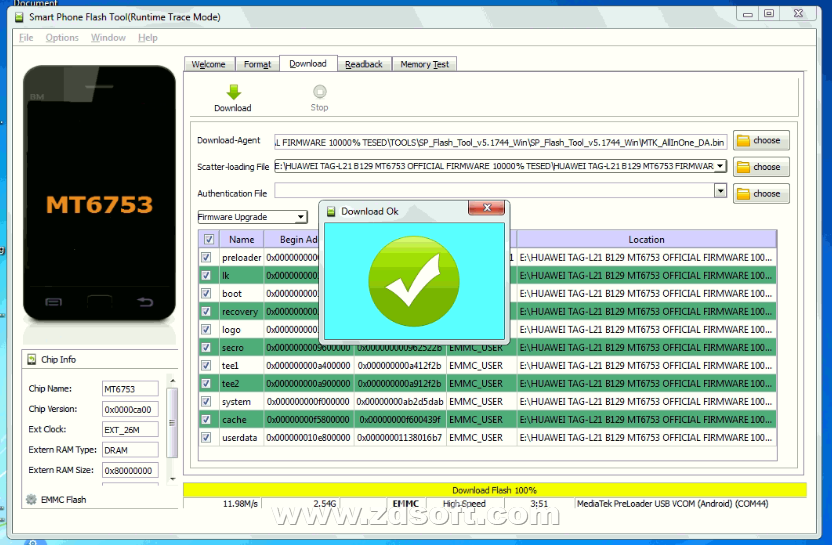Click the Chip Info panel scrollbar
This screenshot has height=545, width=832.
(x=172, y=422)
